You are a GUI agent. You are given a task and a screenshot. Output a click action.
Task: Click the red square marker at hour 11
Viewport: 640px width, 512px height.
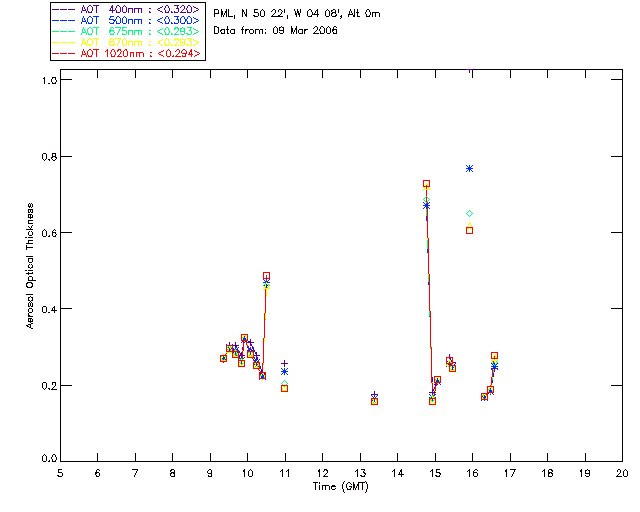[284, 388]
